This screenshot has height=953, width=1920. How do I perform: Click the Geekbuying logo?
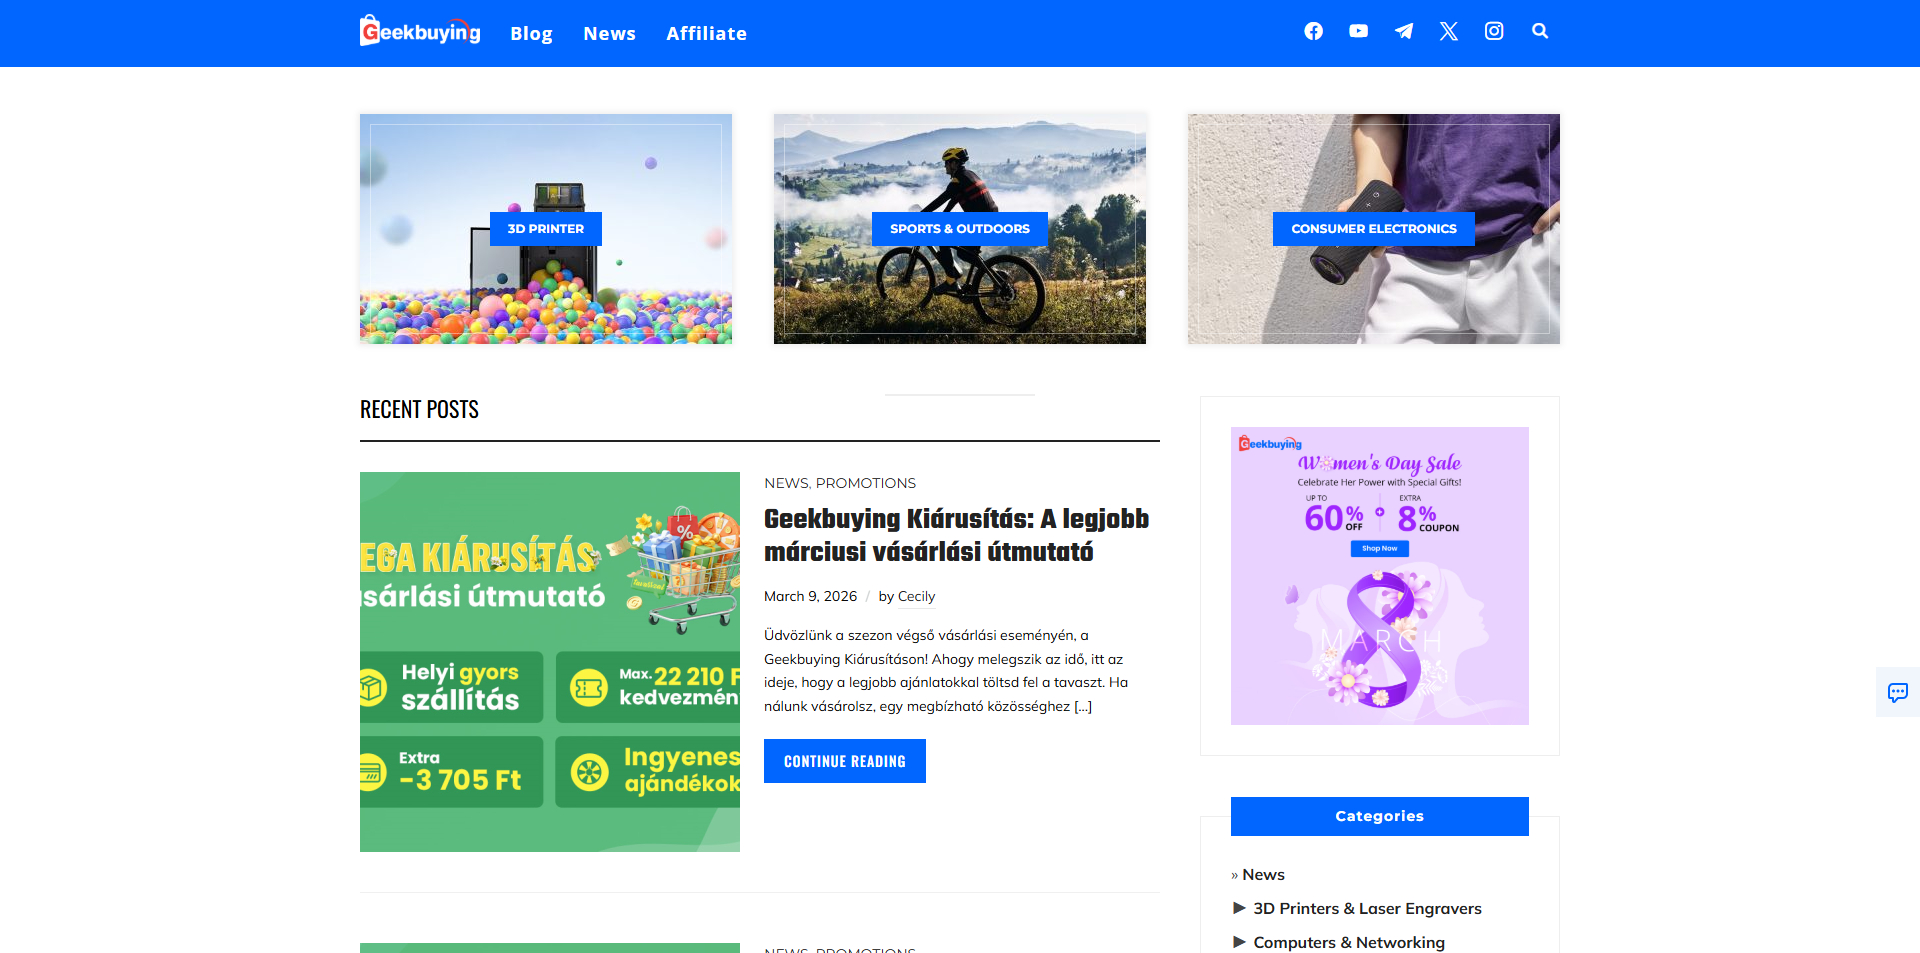point(420,31)
